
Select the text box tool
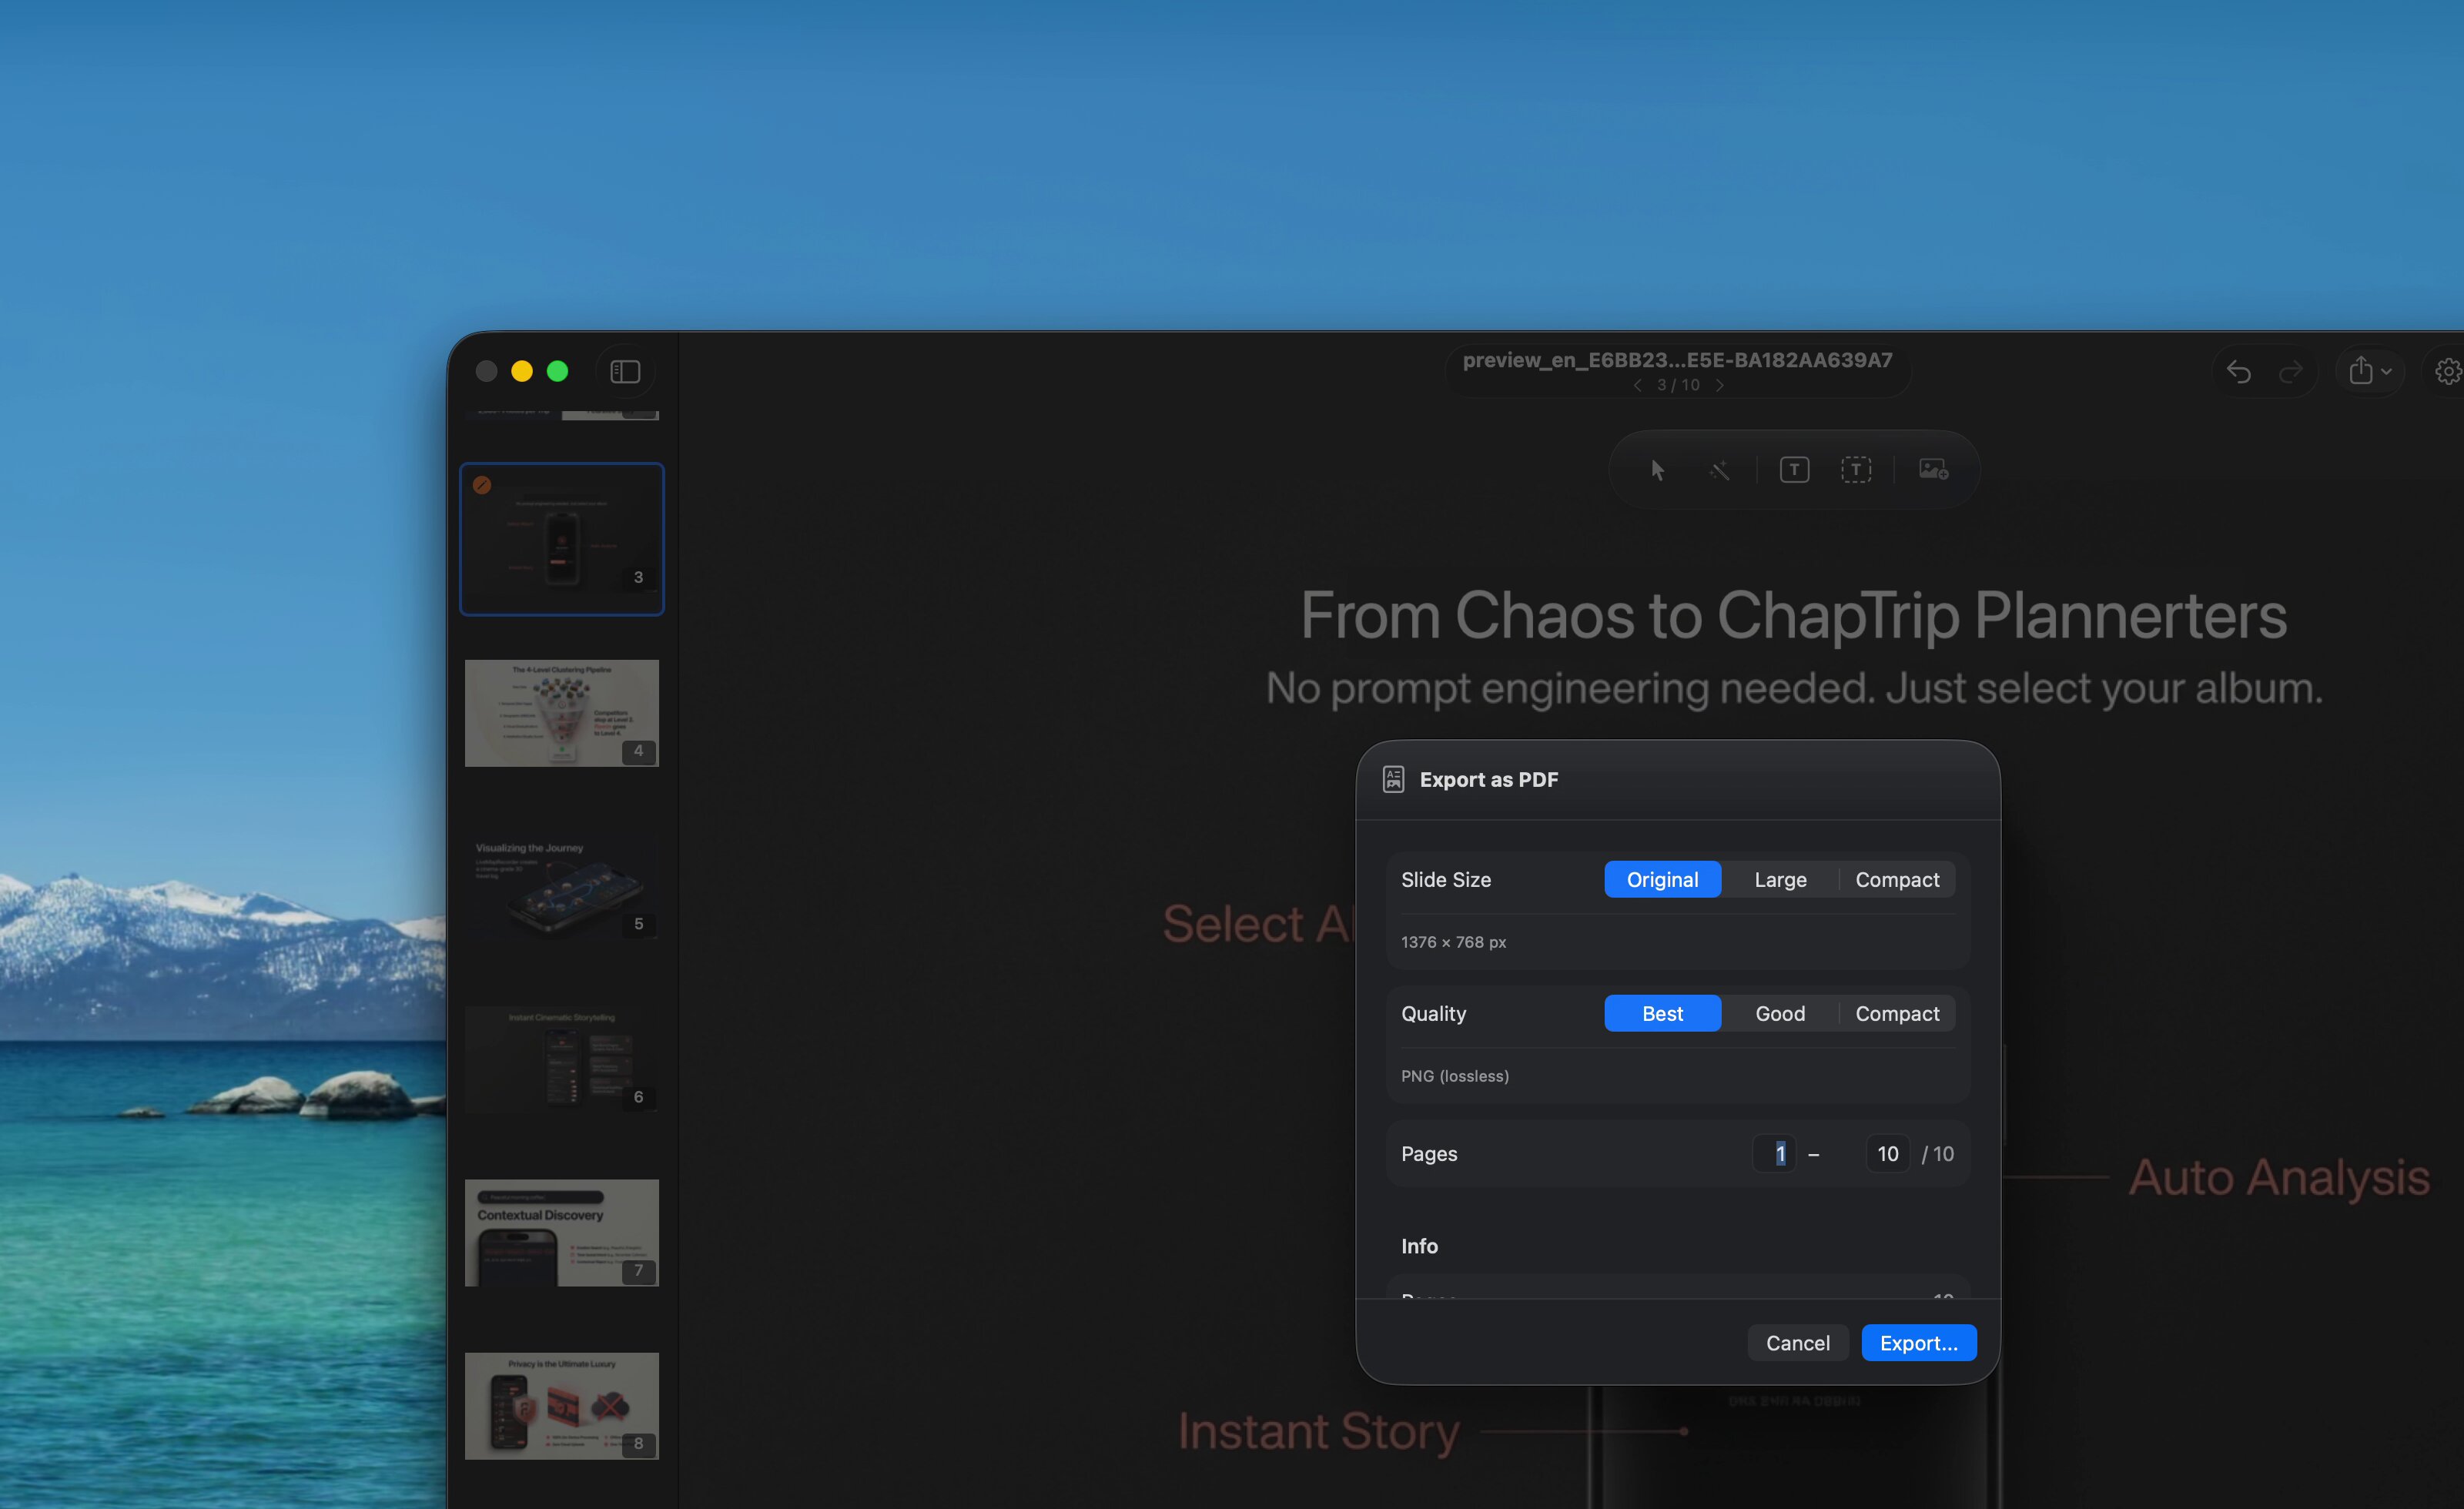click(x=1794, y=470)
